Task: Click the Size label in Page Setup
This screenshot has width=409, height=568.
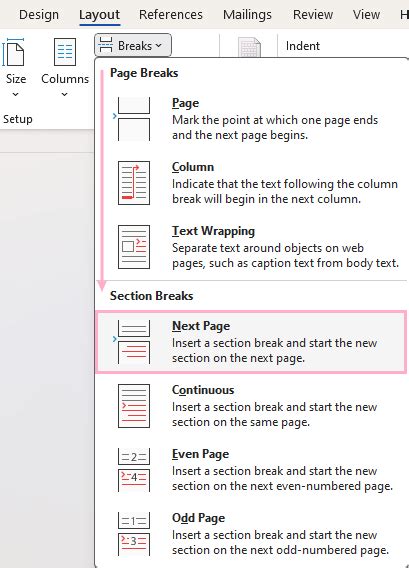Action: [16, 79]
